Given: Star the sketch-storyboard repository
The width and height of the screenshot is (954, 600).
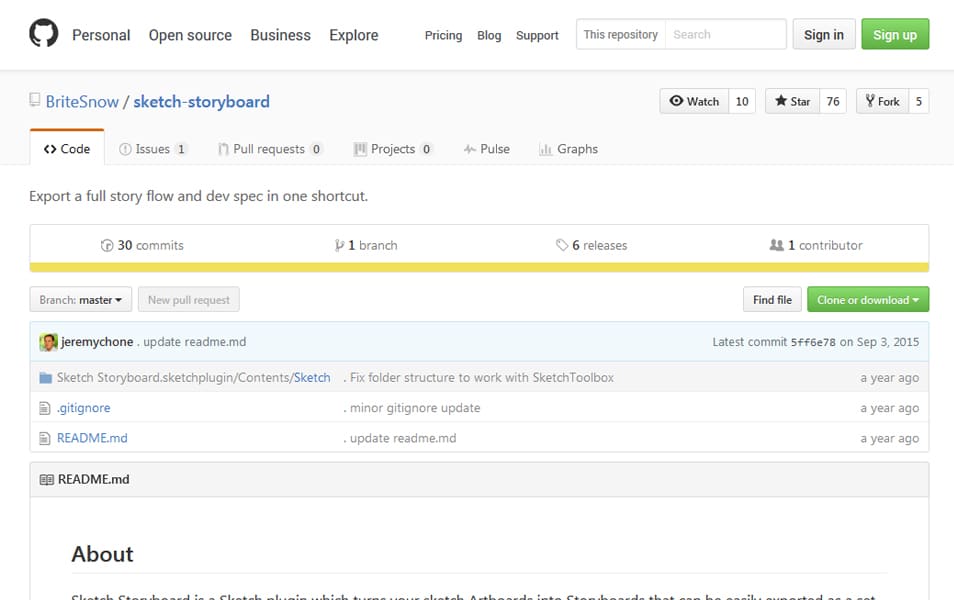Looking at the screenshot, I should (792, 101).
